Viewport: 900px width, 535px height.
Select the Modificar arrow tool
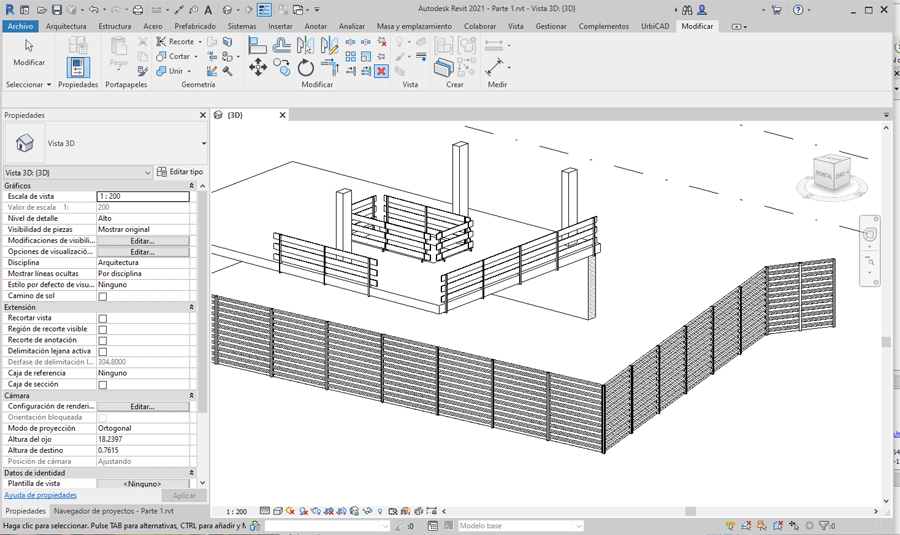coord(28,52)
